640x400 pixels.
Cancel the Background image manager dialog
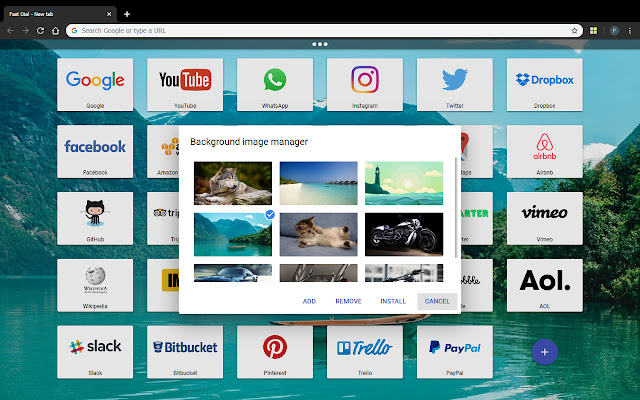[x=437, y=301]
